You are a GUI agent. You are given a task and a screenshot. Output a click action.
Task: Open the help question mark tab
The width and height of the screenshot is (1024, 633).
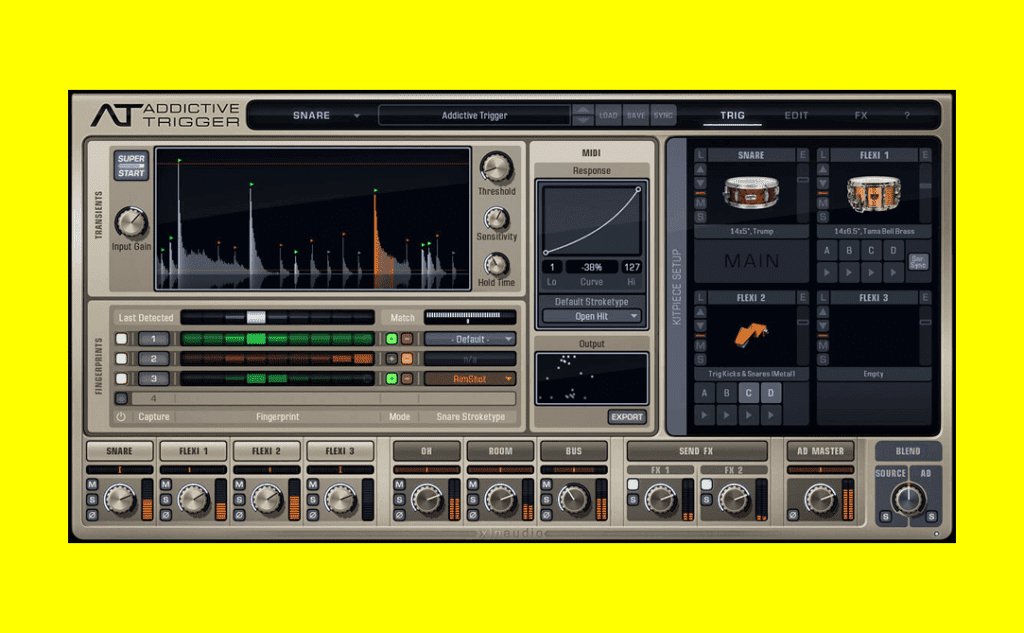(x=906, y=116)
